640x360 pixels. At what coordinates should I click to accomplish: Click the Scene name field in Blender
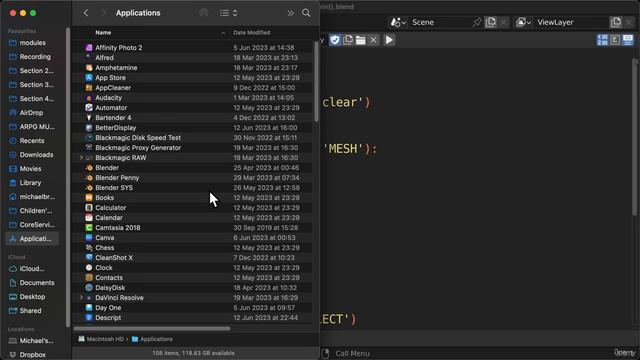click(439, 22)
